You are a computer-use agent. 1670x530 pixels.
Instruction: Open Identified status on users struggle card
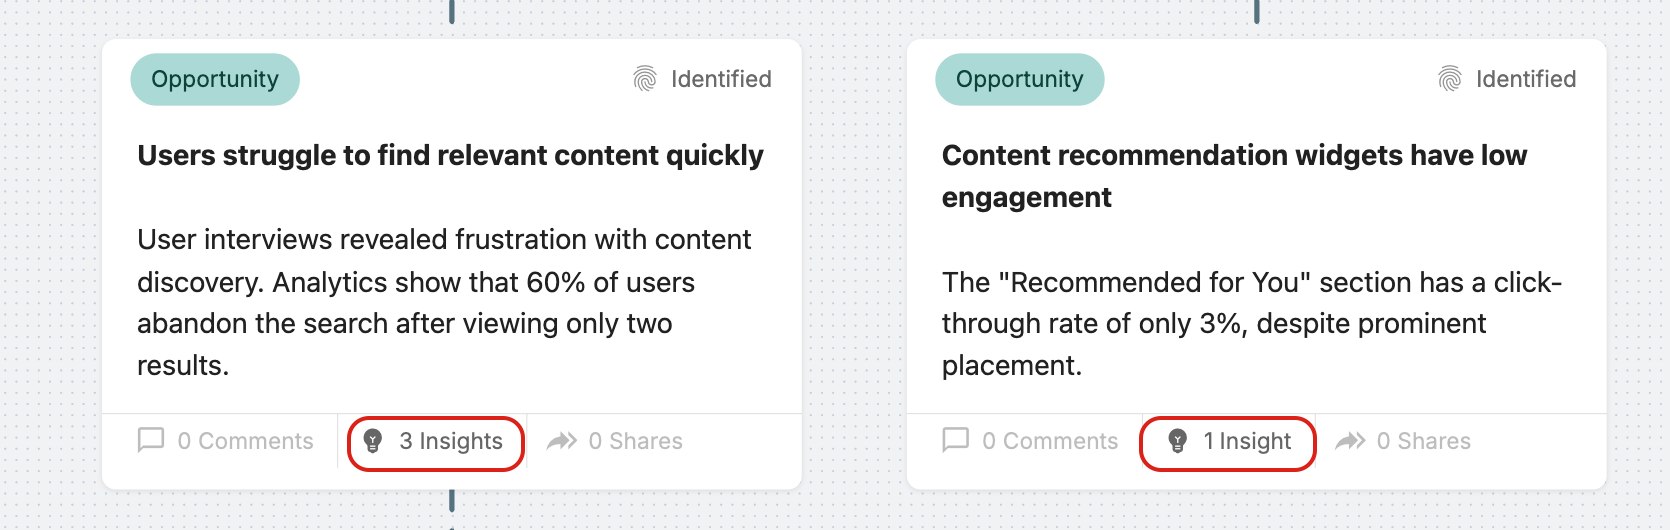(721, 79)
